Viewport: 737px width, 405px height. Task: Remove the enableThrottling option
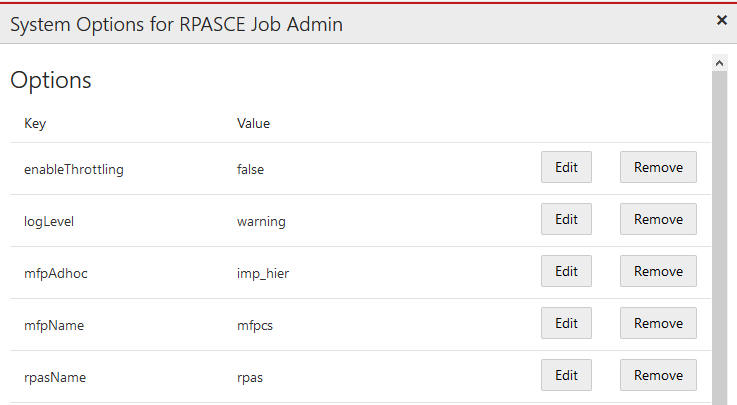coord(658,167)
